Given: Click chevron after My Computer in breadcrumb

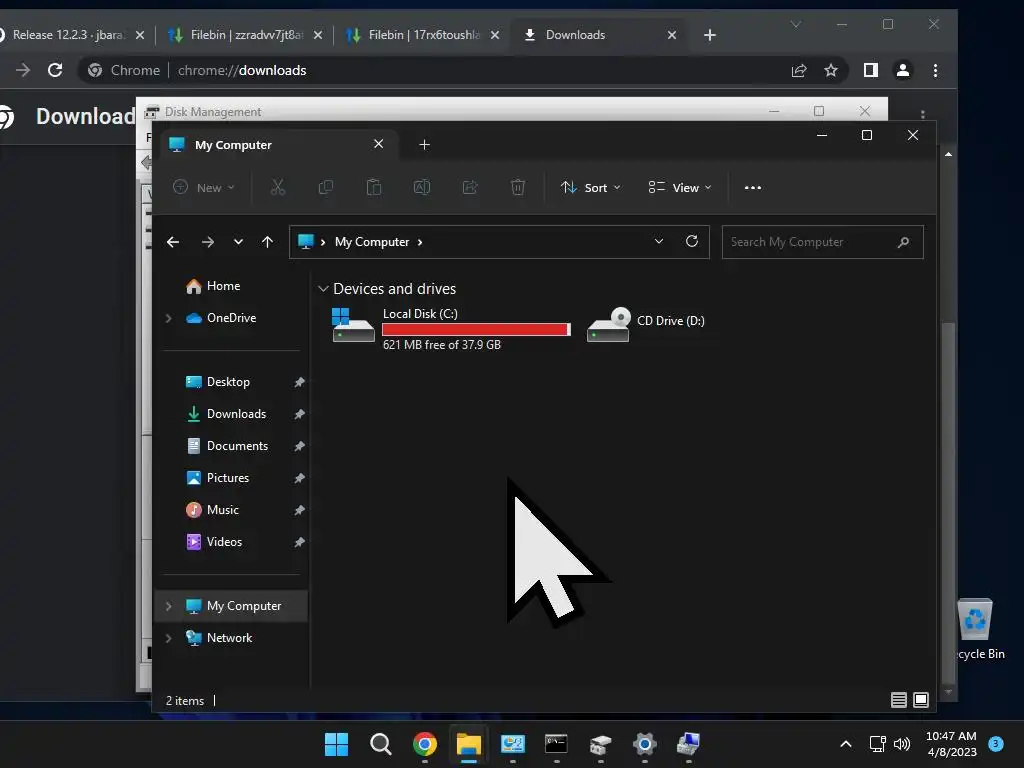Looking at the screenshot, I should (x=420, y=242).
